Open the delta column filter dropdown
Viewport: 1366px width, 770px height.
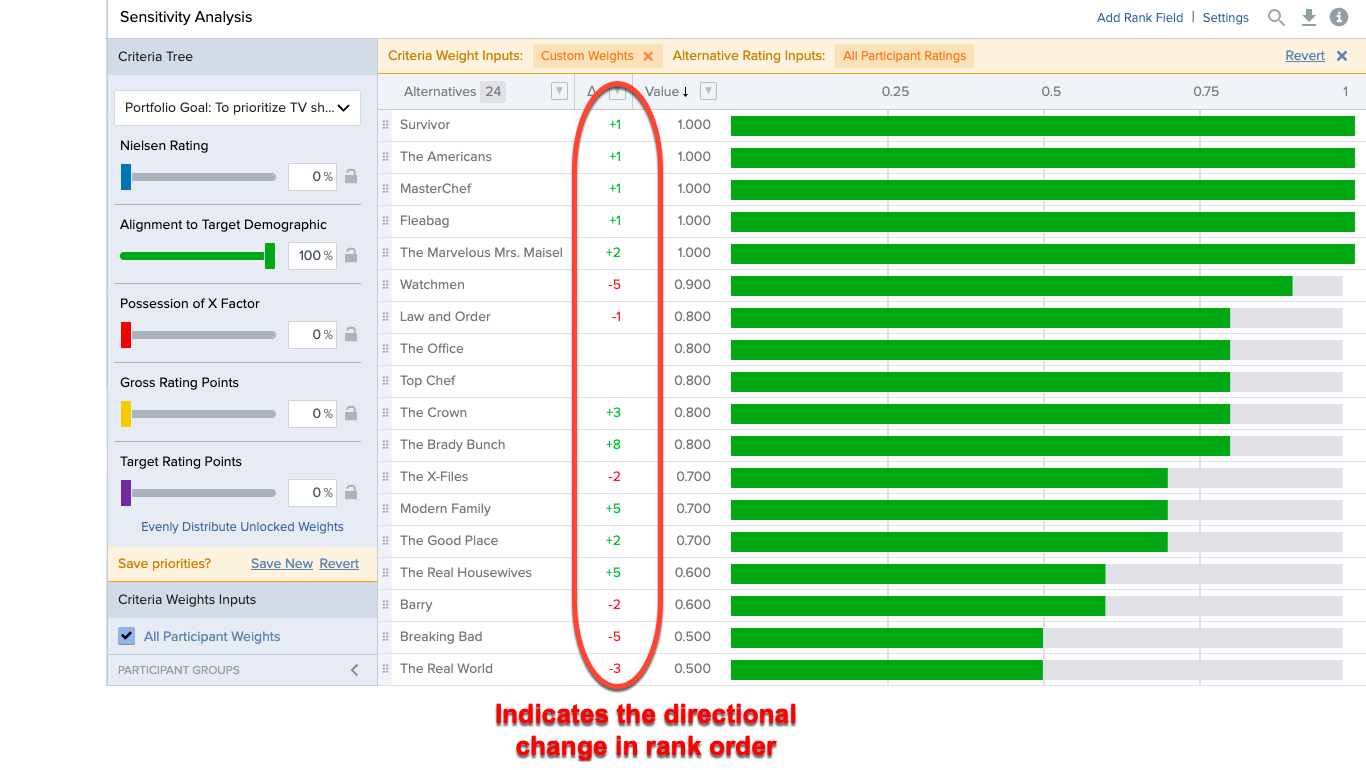[x=618, y=92]
